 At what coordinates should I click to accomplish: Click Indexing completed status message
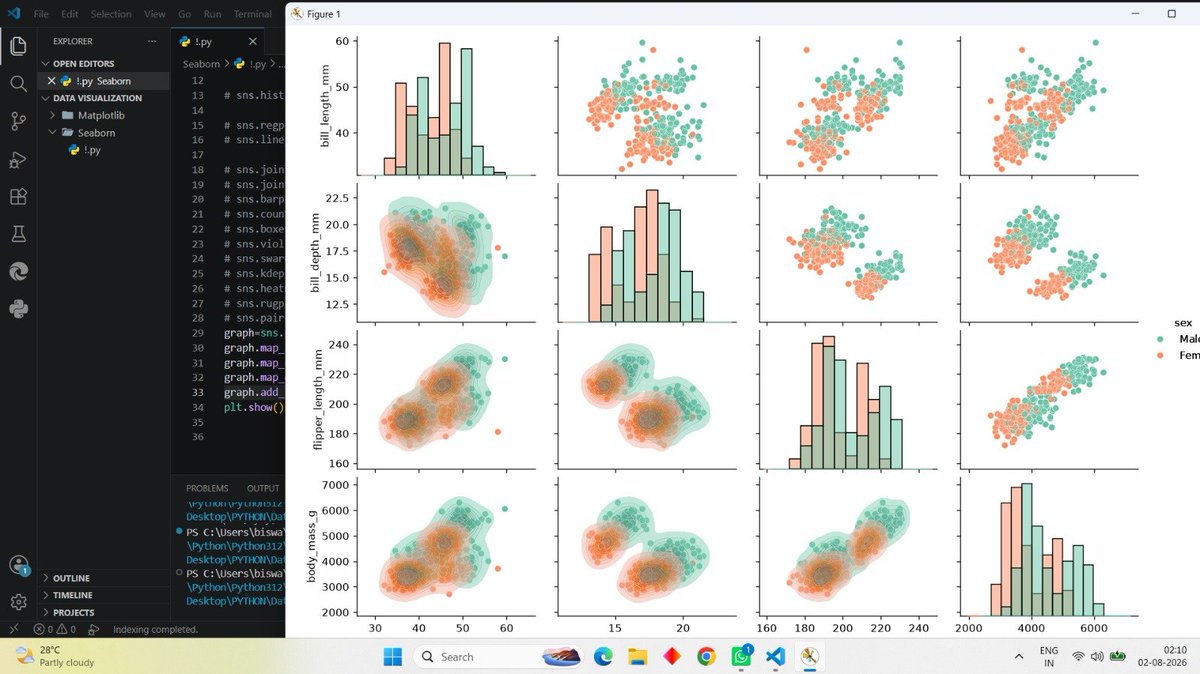point(154,629)
